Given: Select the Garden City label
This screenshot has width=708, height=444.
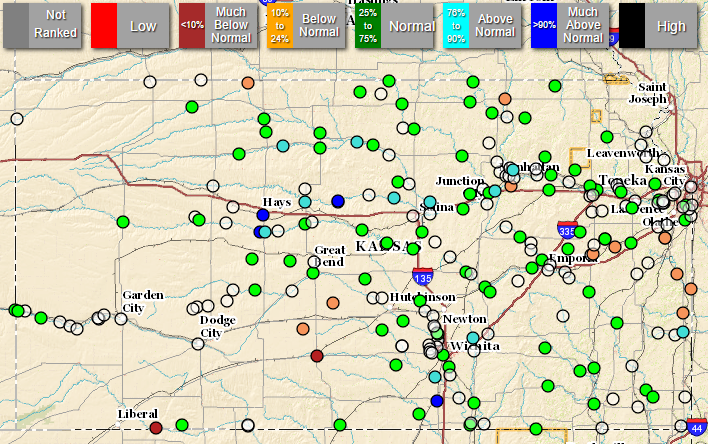Looking at the screenshot, I should (x=143, y=301).
